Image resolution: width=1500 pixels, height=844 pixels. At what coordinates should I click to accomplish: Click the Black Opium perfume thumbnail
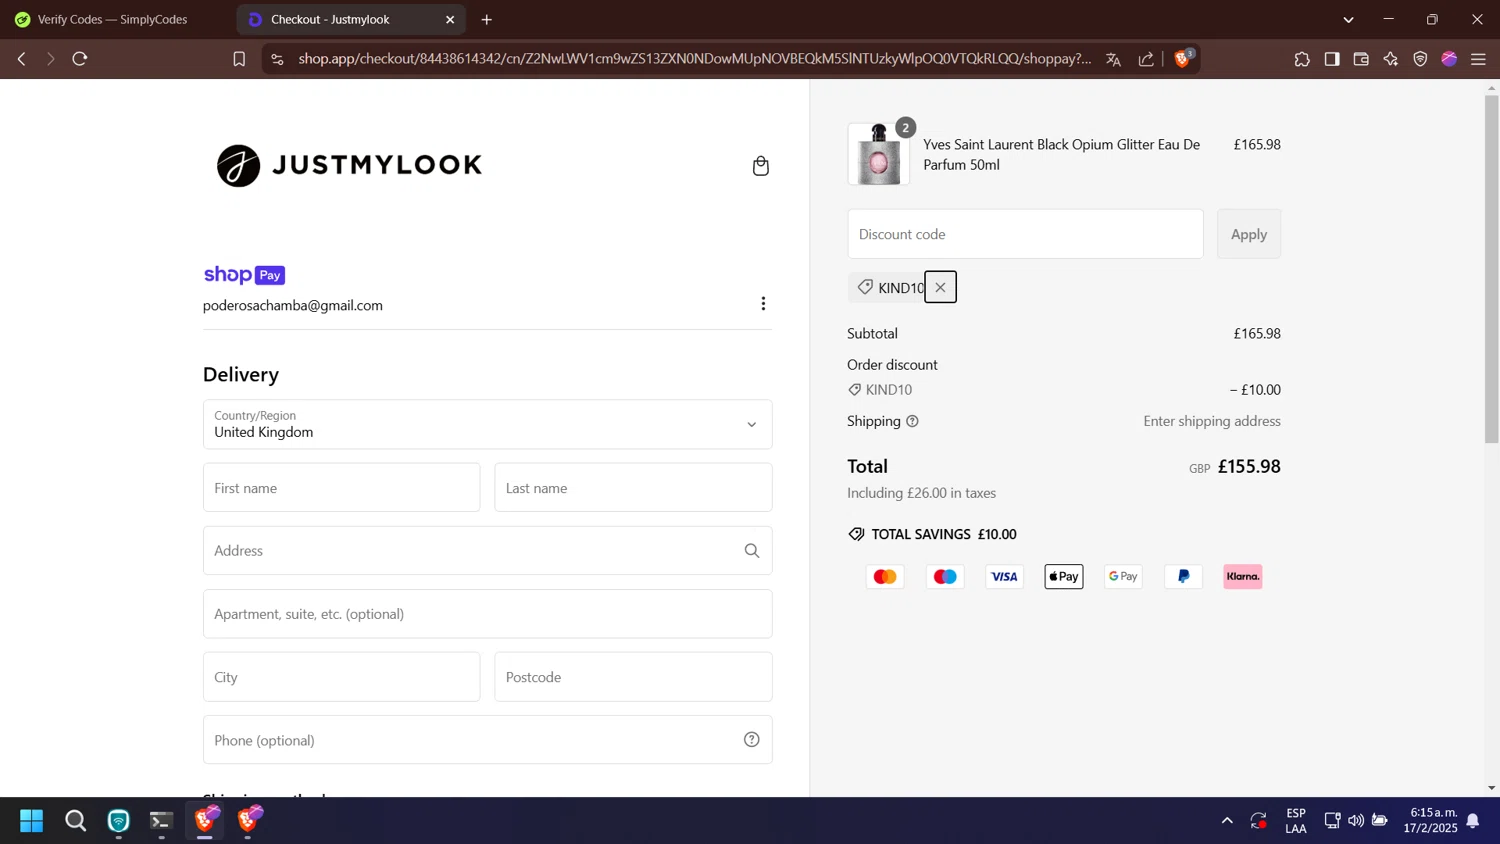click(x=879, y=154)
